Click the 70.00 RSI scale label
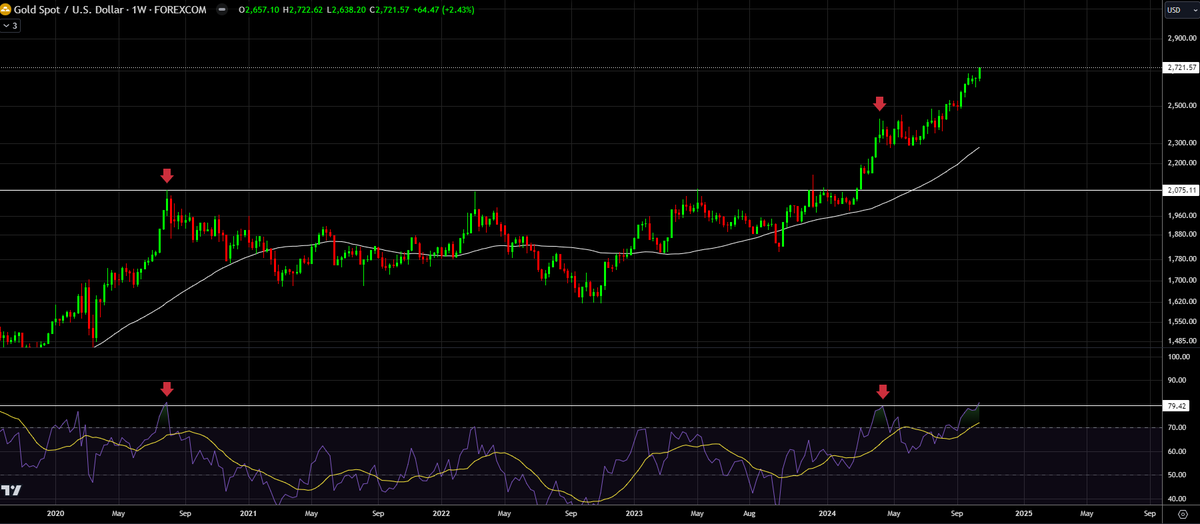The height and width of the screenshot is (524, 1200). coord(1176,428)
